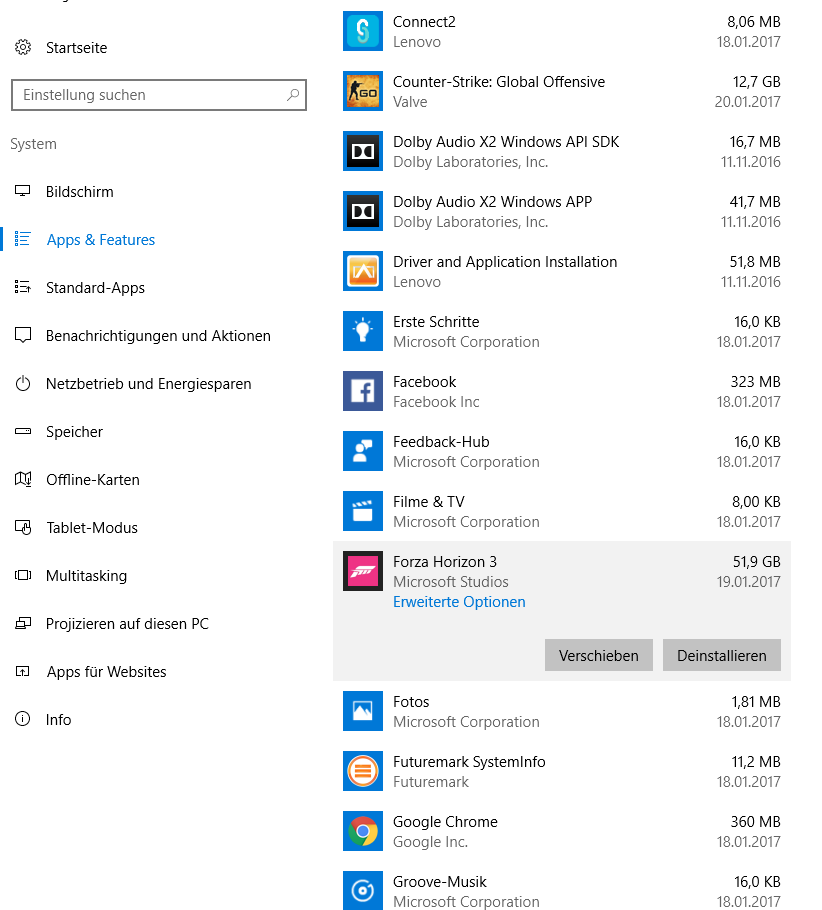Click the Multitasking icon
The height and width of the screenshot is (910, 822).
click(23, 575)
